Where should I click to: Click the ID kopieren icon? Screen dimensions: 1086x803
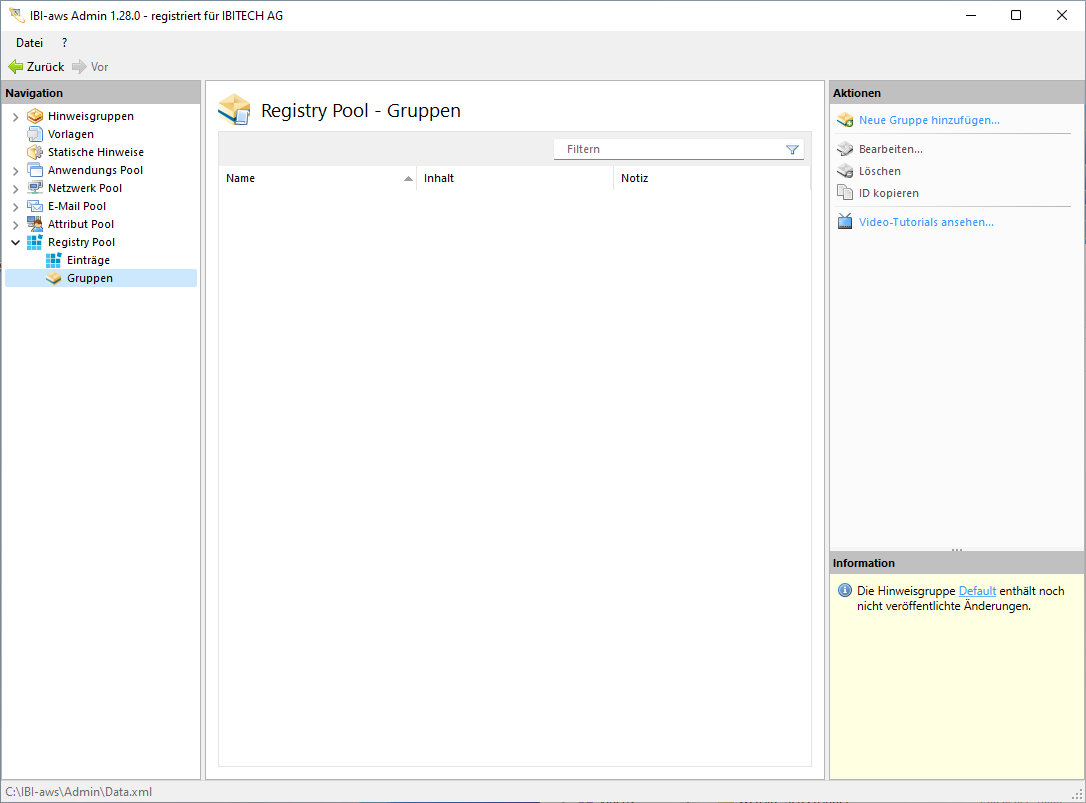coord(845,193)
